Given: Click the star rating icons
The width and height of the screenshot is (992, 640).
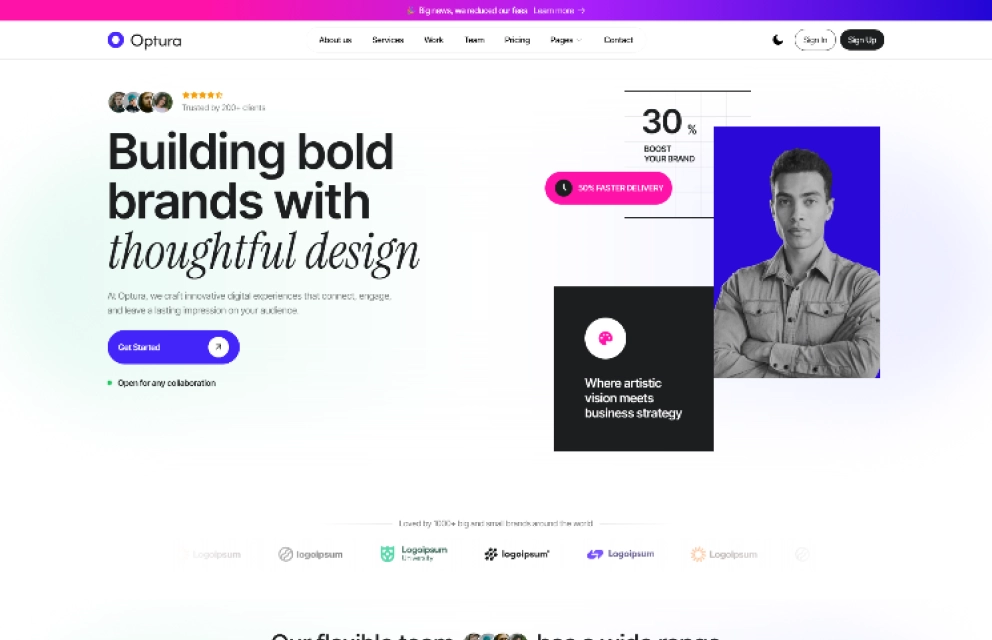Looking at the screenshot, I should click(x=202, y=95).
